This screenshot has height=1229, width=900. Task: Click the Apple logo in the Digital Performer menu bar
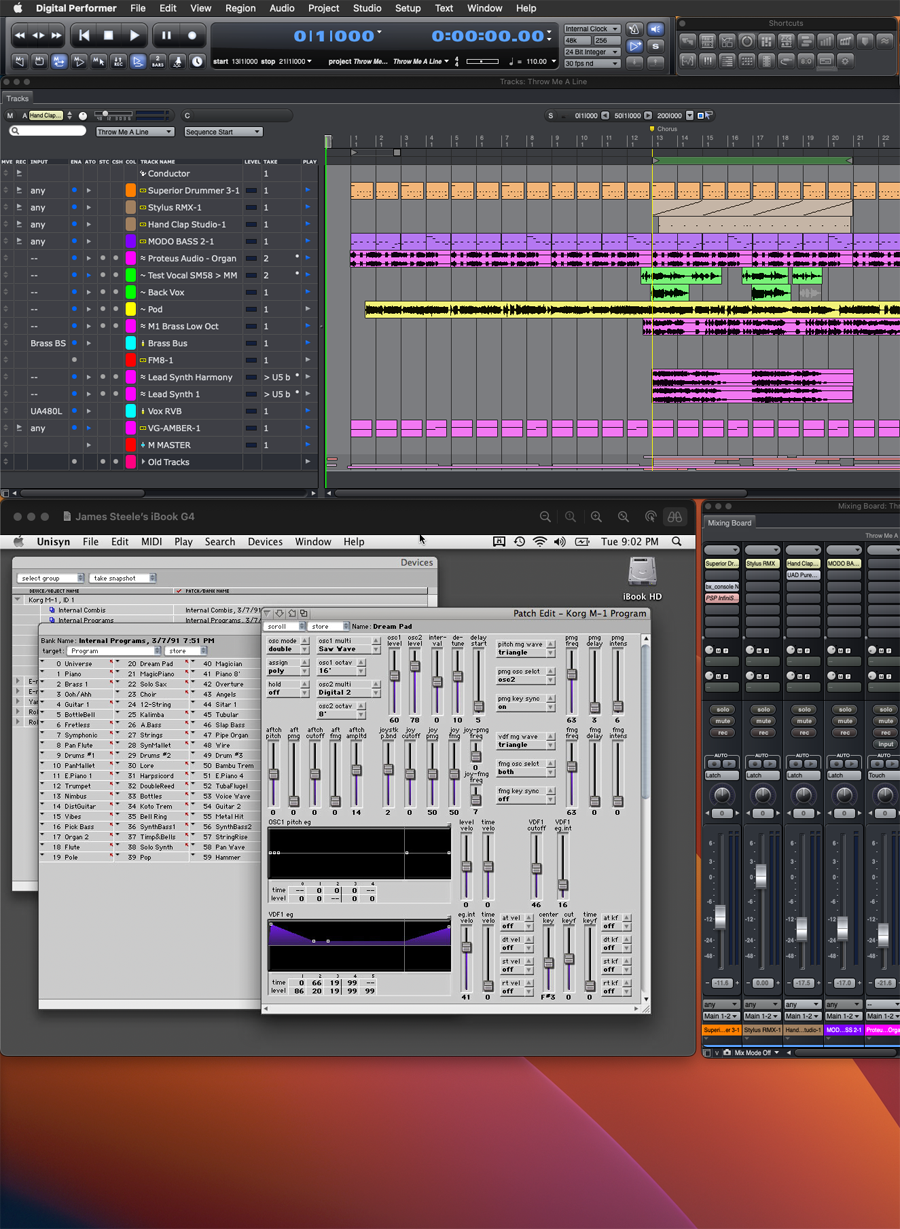17,8
